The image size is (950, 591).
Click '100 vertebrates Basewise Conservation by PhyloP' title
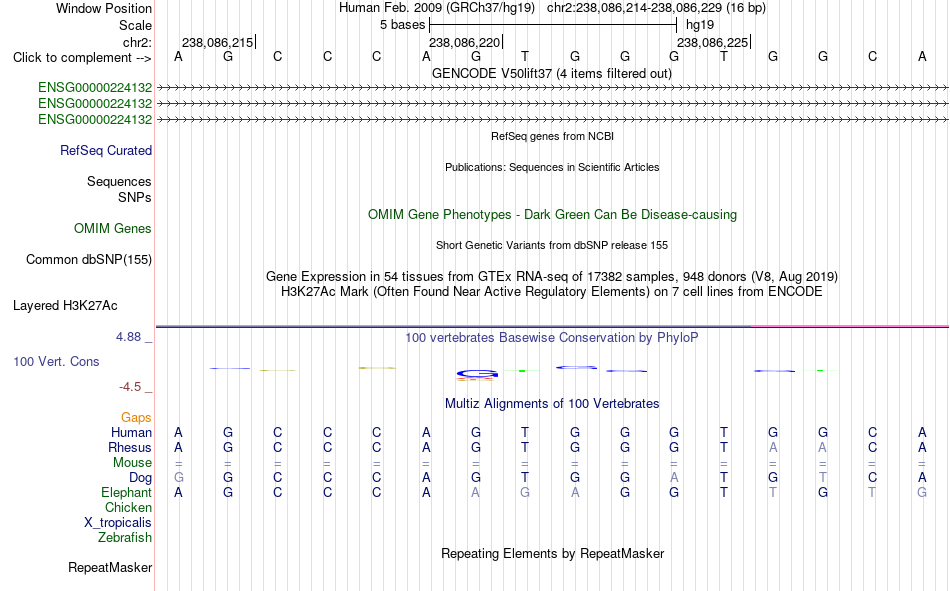[x=552, y=338]
